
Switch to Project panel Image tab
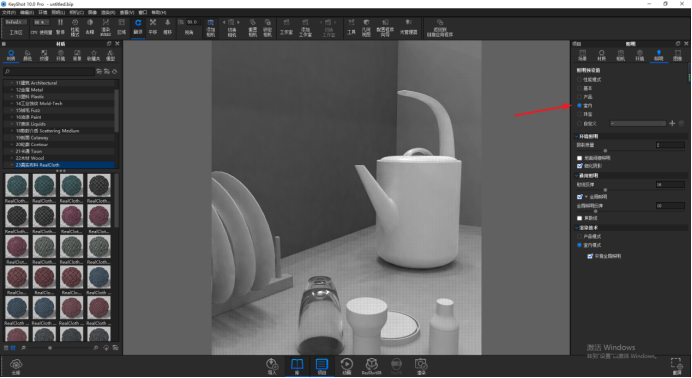click(677, 55)
